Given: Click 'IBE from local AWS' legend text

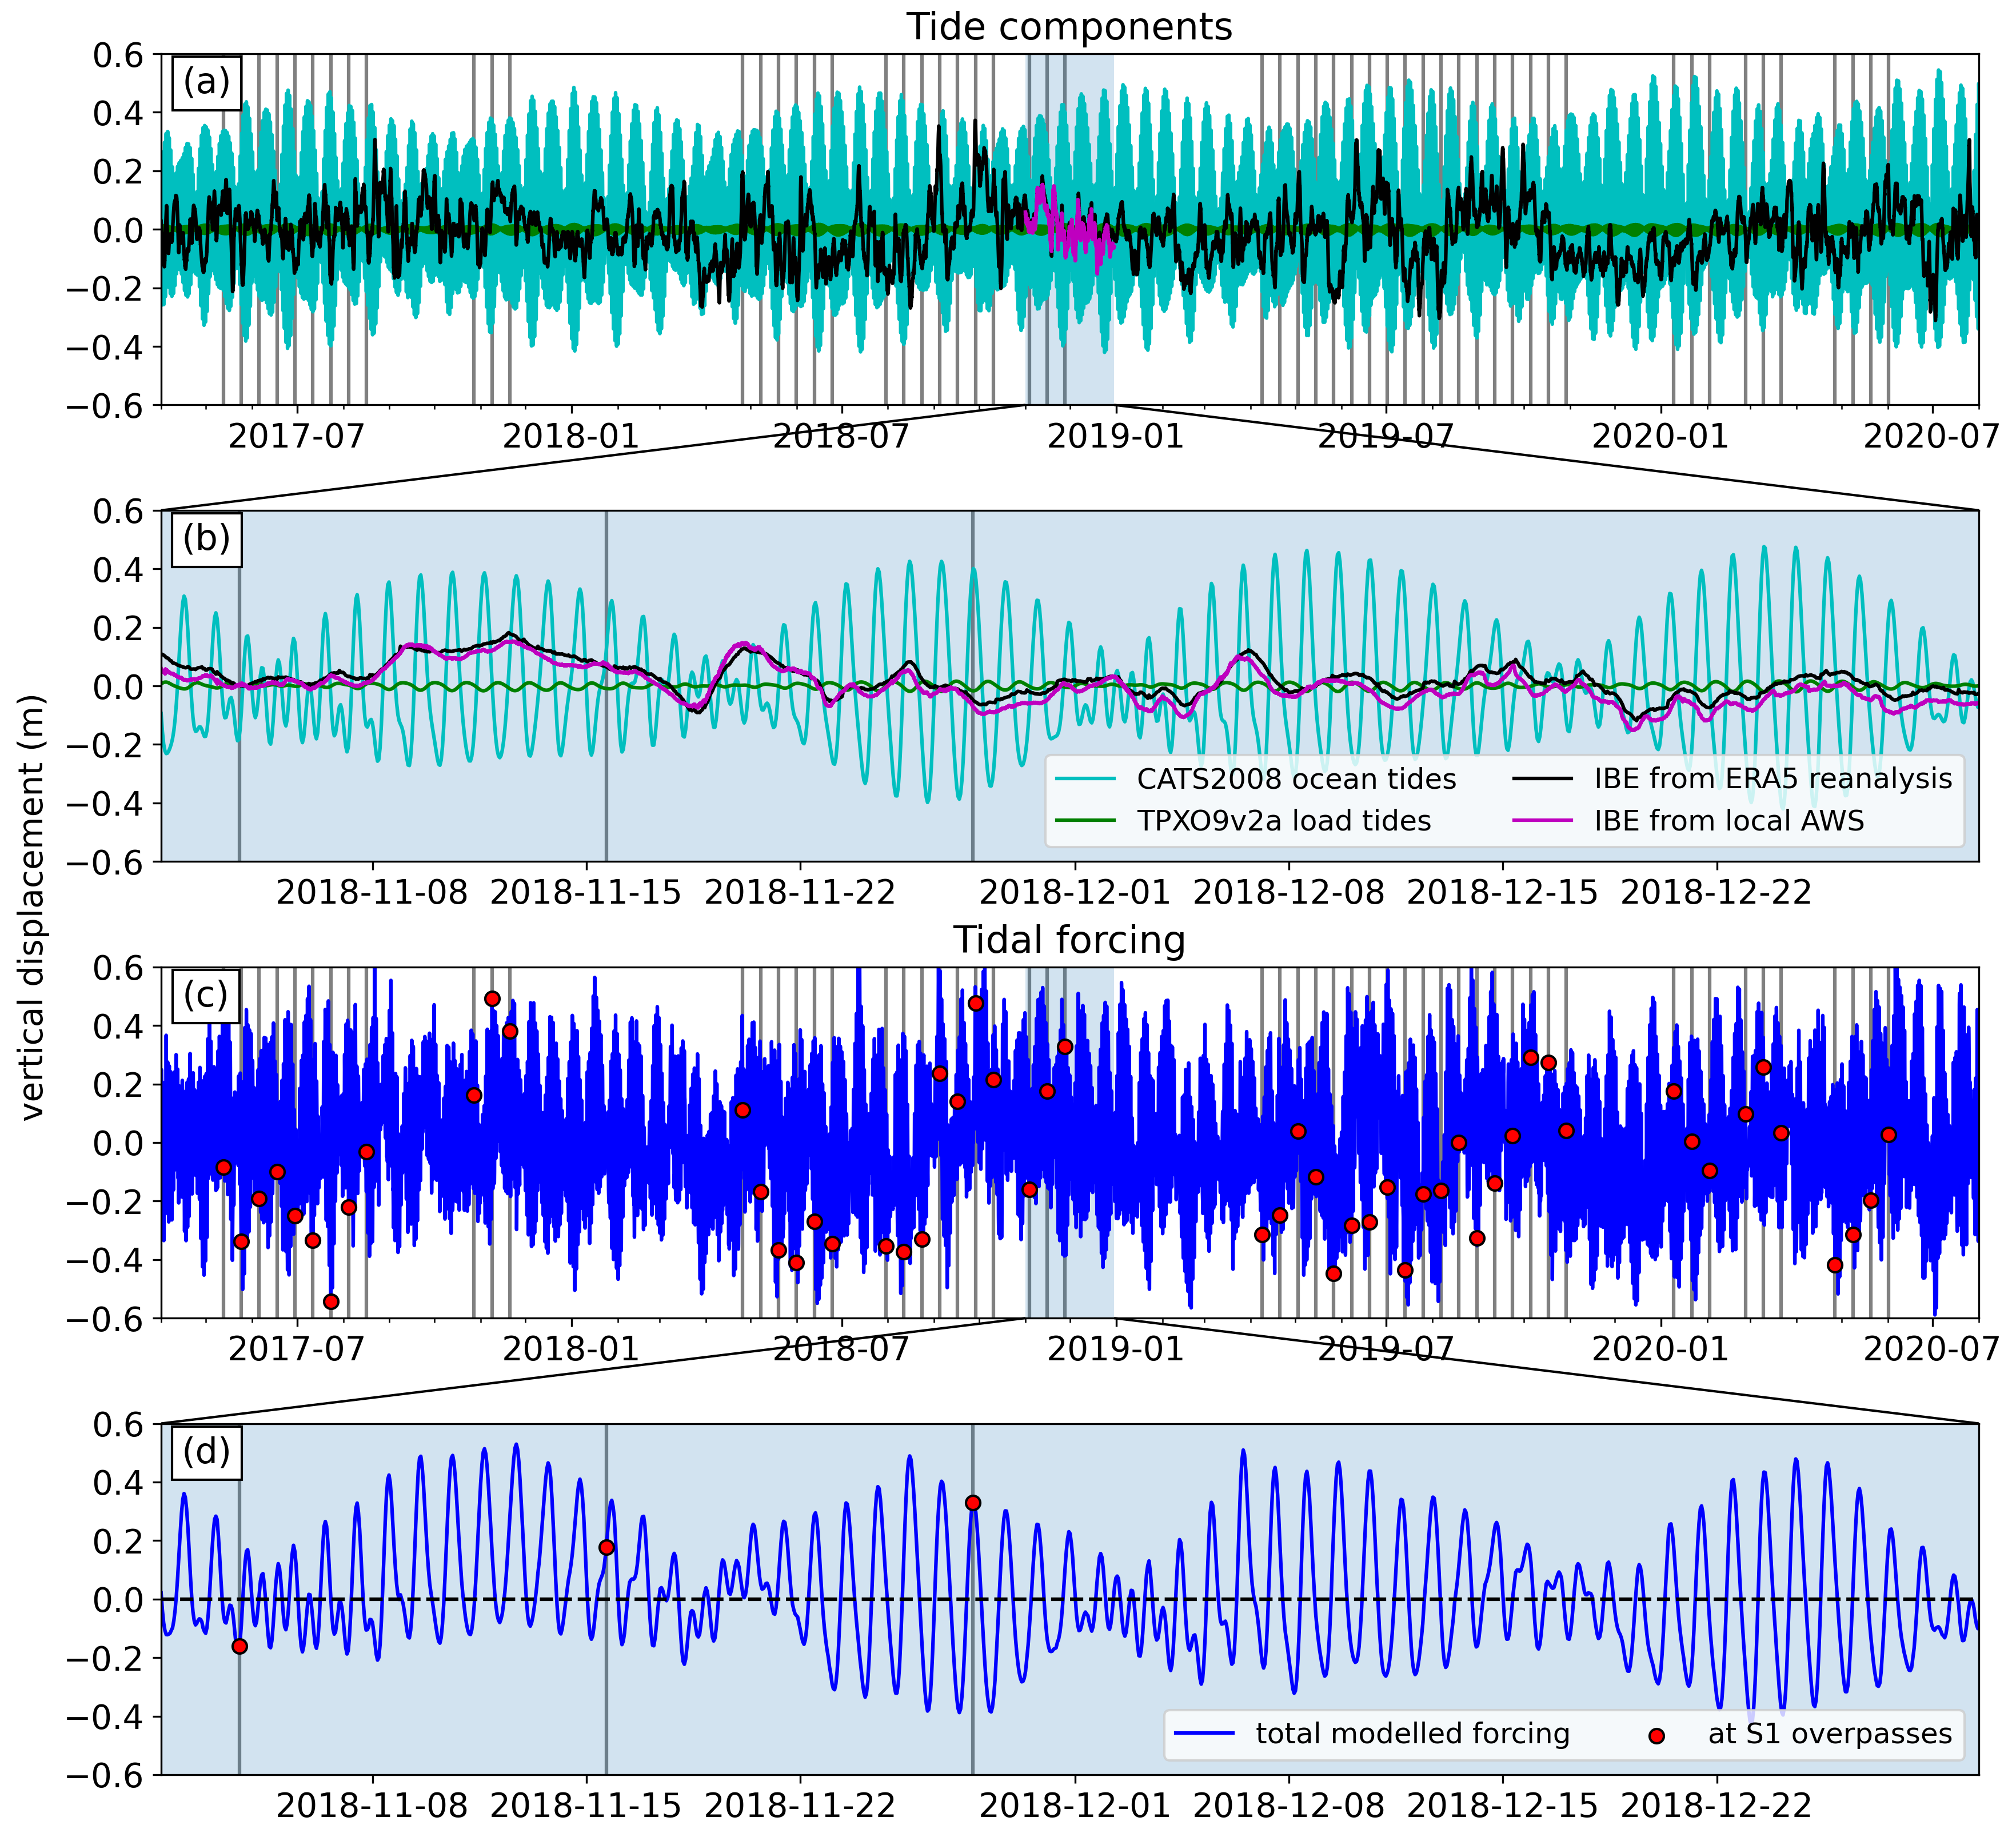Looking at the screenshot, I should click(1729, 821).
